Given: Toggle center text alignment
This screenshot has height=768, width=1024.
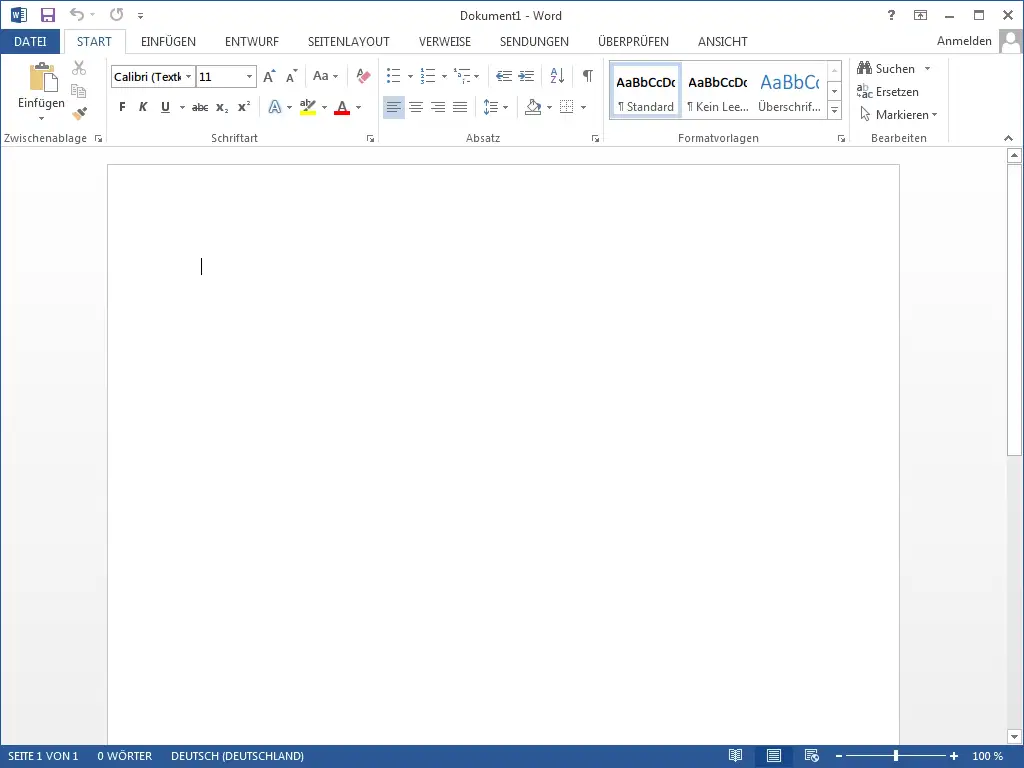Looking at the screenshot, I should (x=416, y=107).
